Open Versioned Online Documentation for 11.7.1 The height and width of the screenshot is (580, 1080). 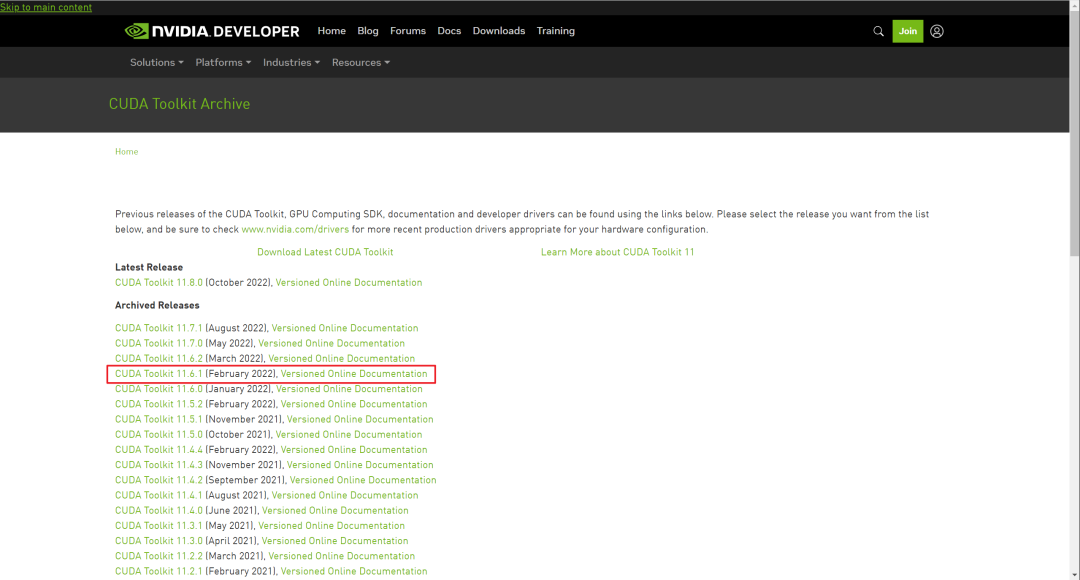[x=344, y=328]
